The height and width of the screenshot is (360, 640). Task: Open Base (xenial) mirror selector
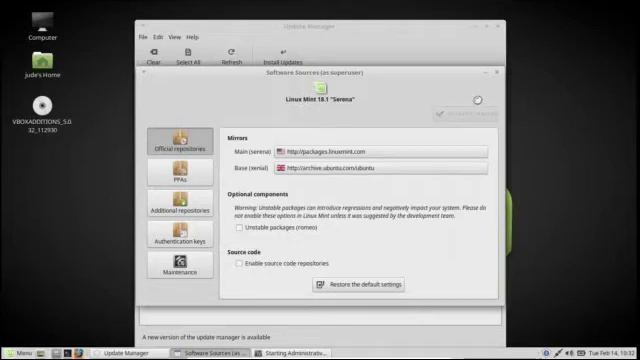click(x=381, y=168)
